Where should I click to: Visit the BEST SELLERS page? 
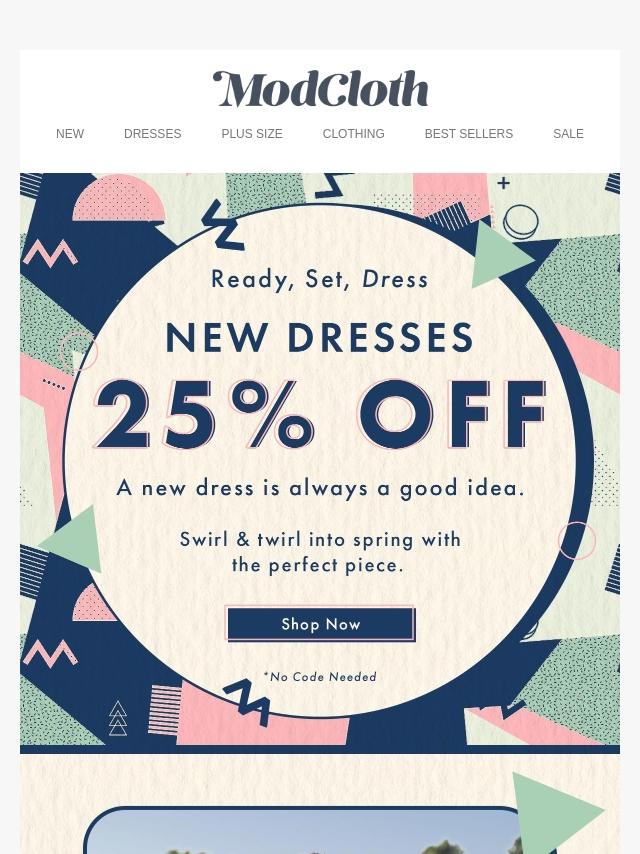[x=468, y=134]
